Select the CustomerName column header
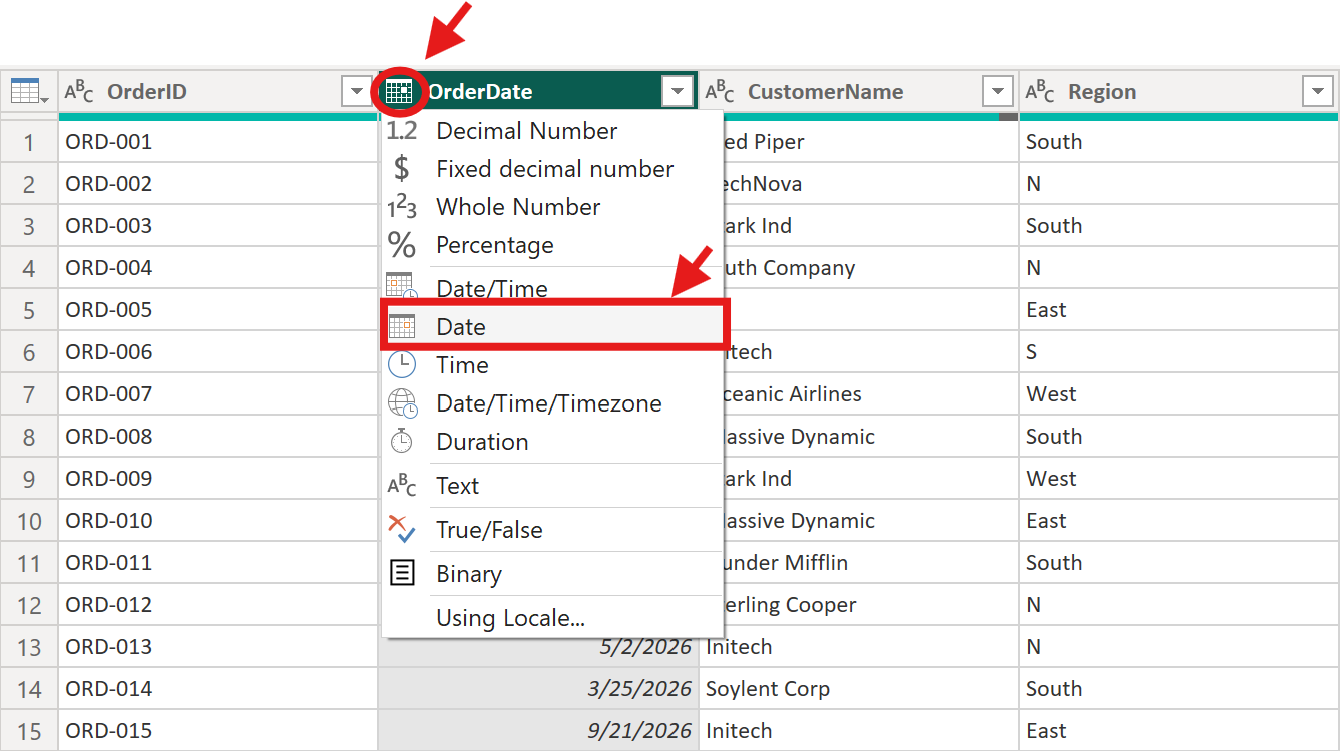Image resolution: width=1340 pixels, height=751 pixels. click(859, 92)
